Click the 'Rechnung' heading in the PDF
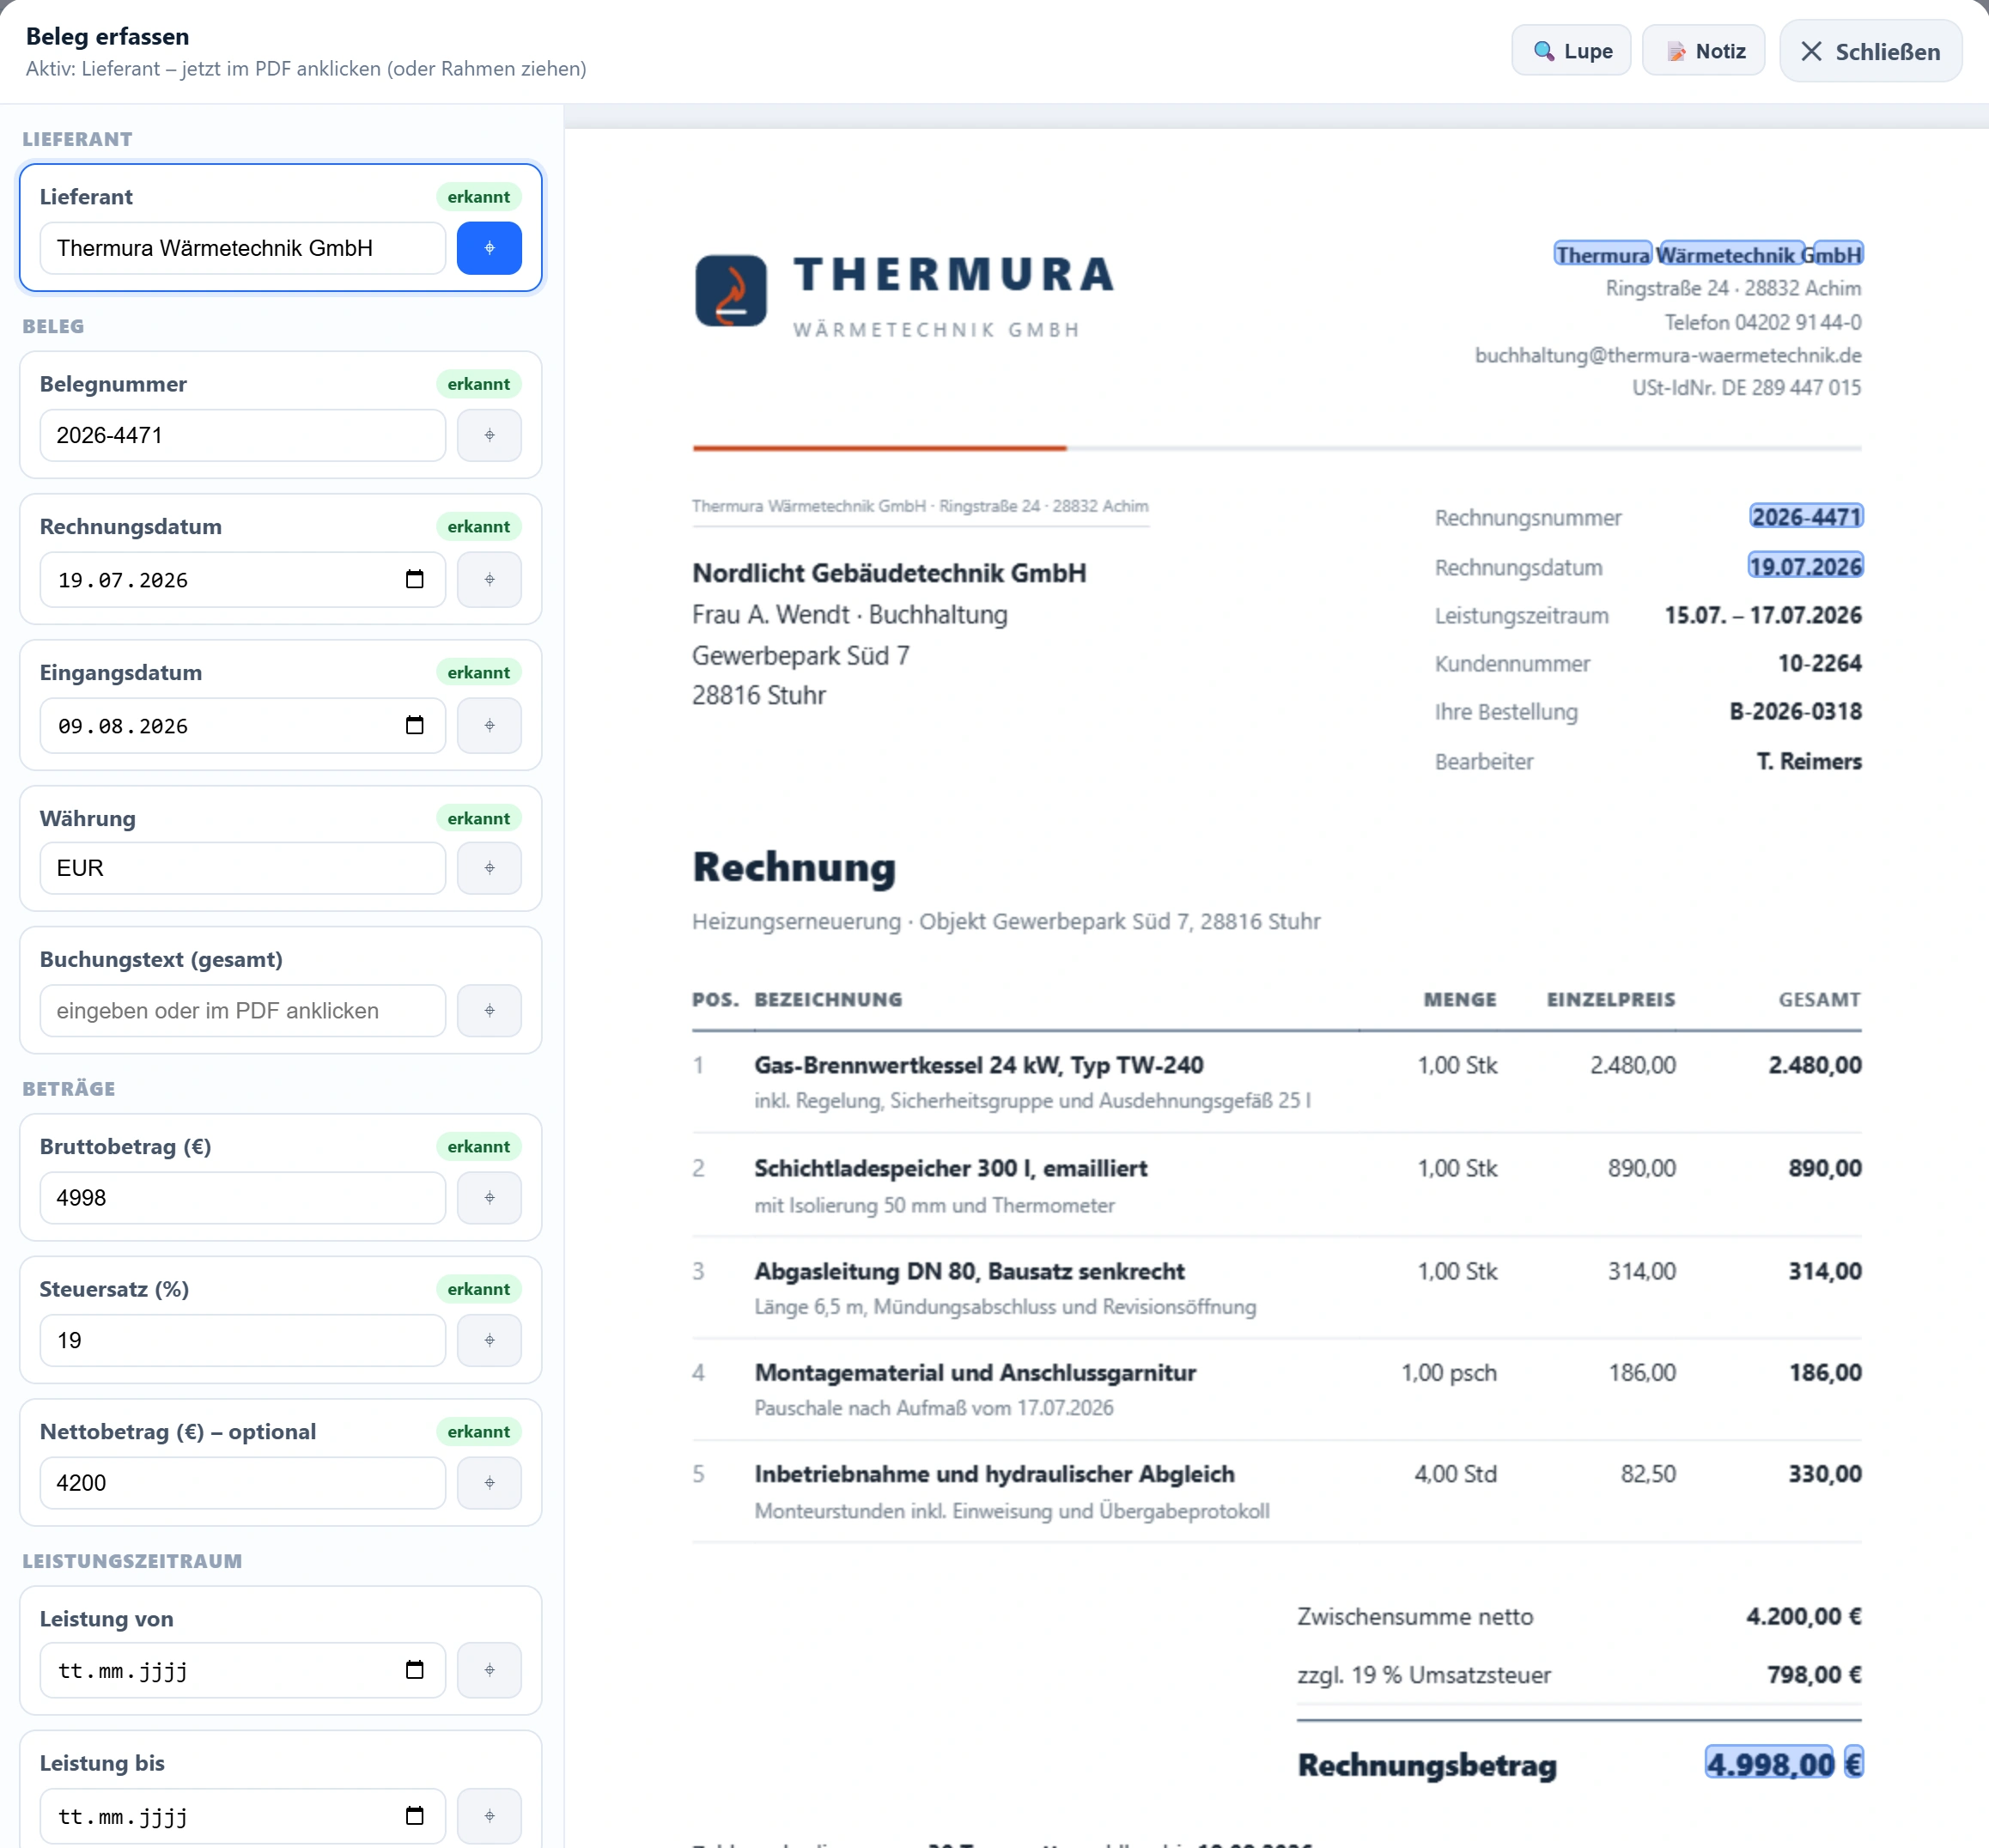 click(794, 867)
